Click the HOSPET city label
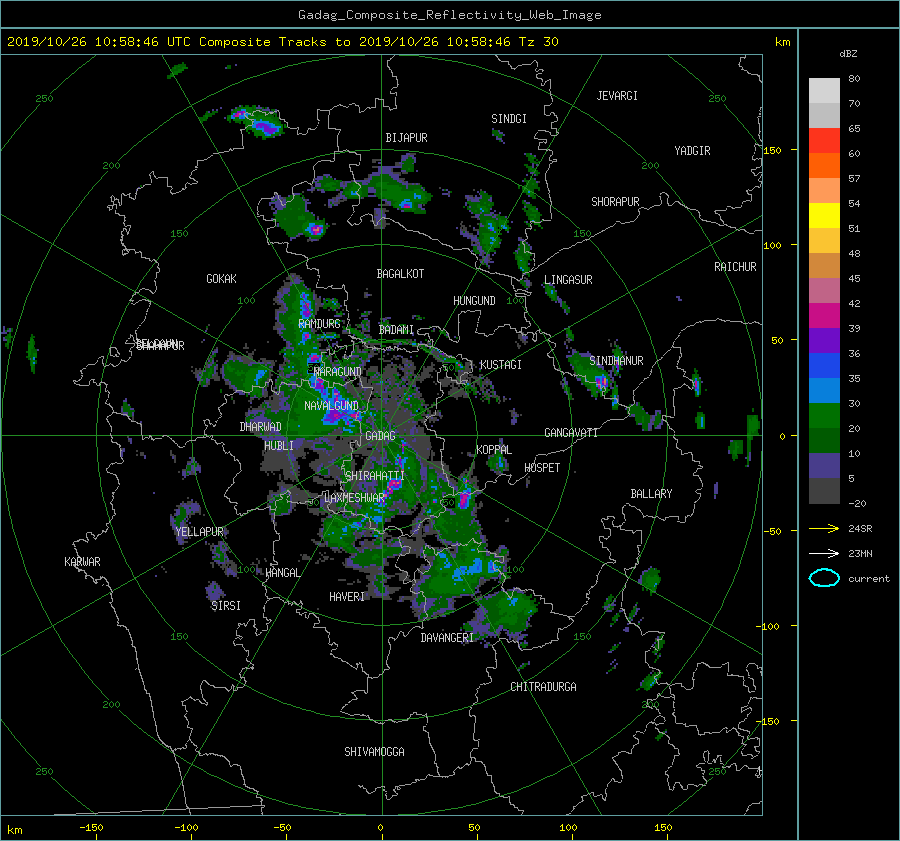Screen dimensions: 900x841 pos(542,468)
